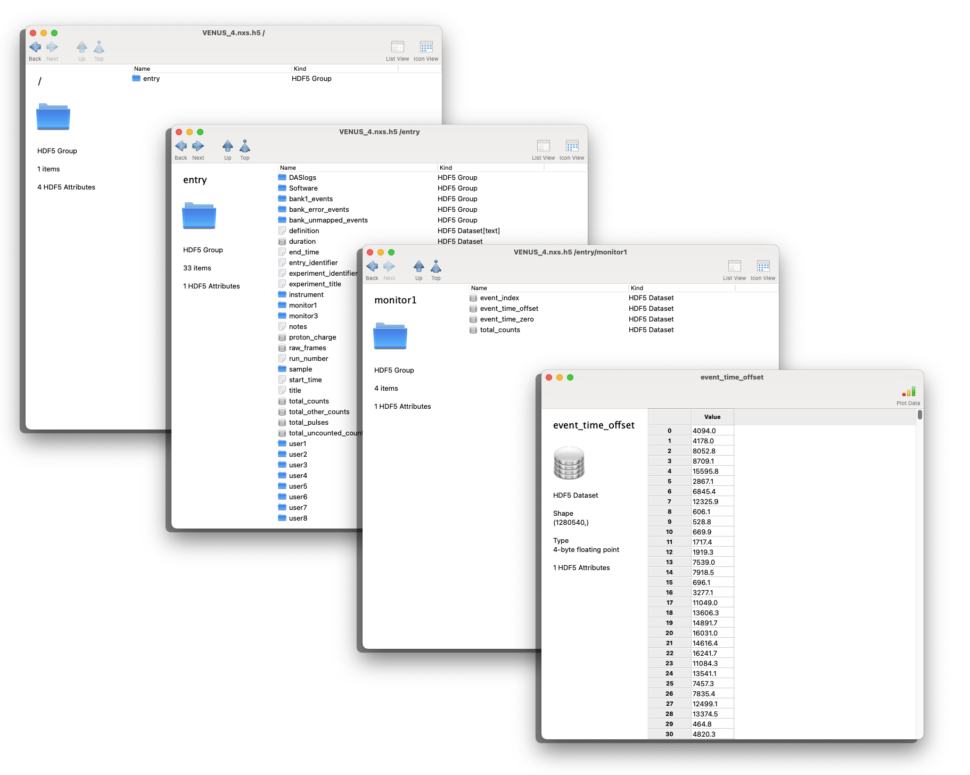Open the bank1_events group

coord(310,199)
